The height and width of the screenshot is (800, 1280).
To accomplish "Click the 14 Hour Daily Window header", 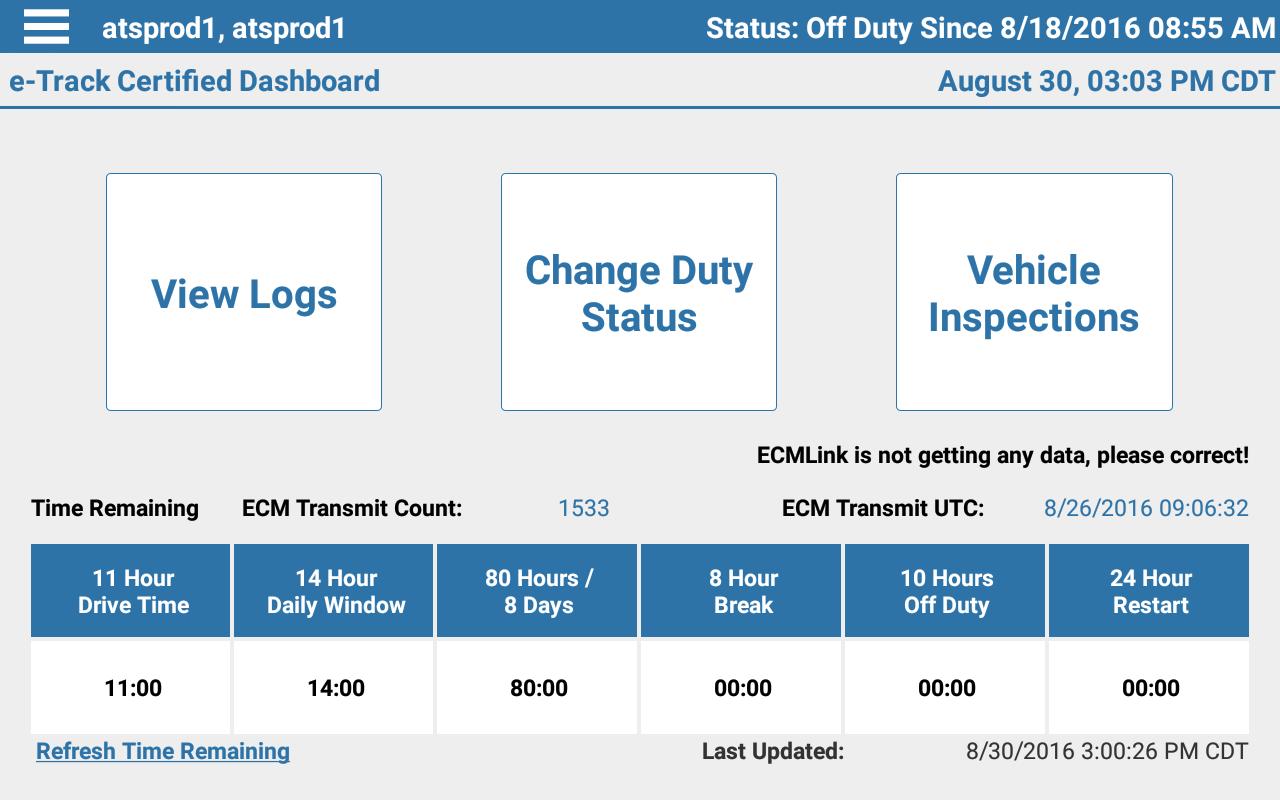I will coord(333,590).
